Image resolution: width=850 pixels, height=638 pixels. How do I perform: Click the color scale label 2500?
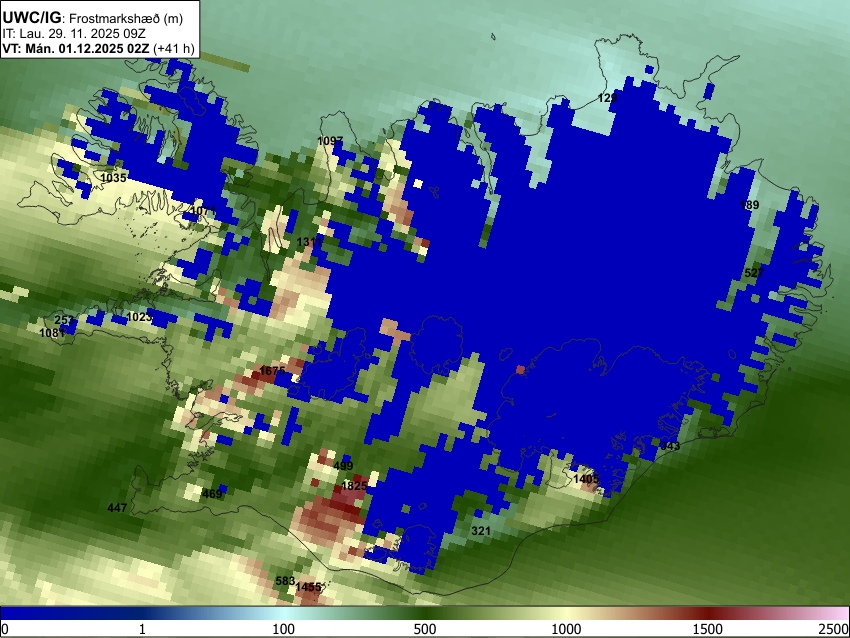click(834, 629)
